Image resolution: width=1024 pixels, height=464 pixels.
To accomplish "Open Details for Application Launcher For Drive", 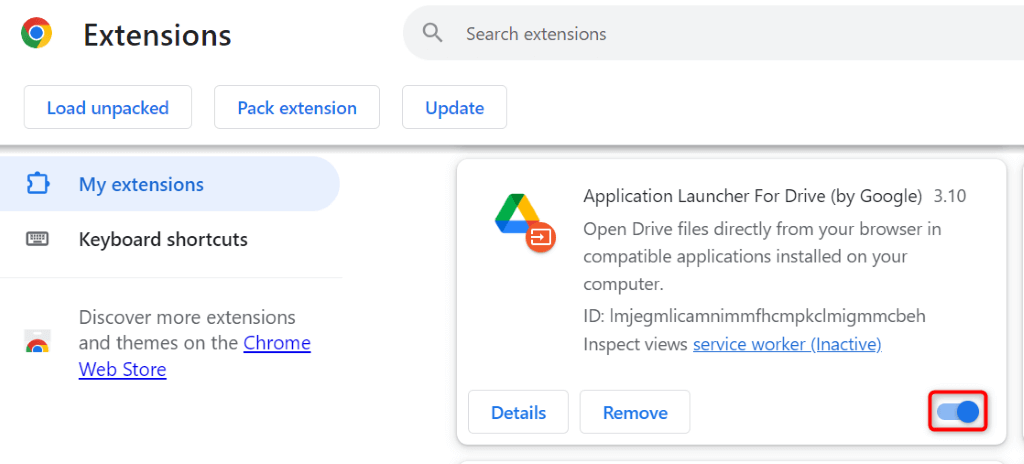I will click(x=518, y=412).
